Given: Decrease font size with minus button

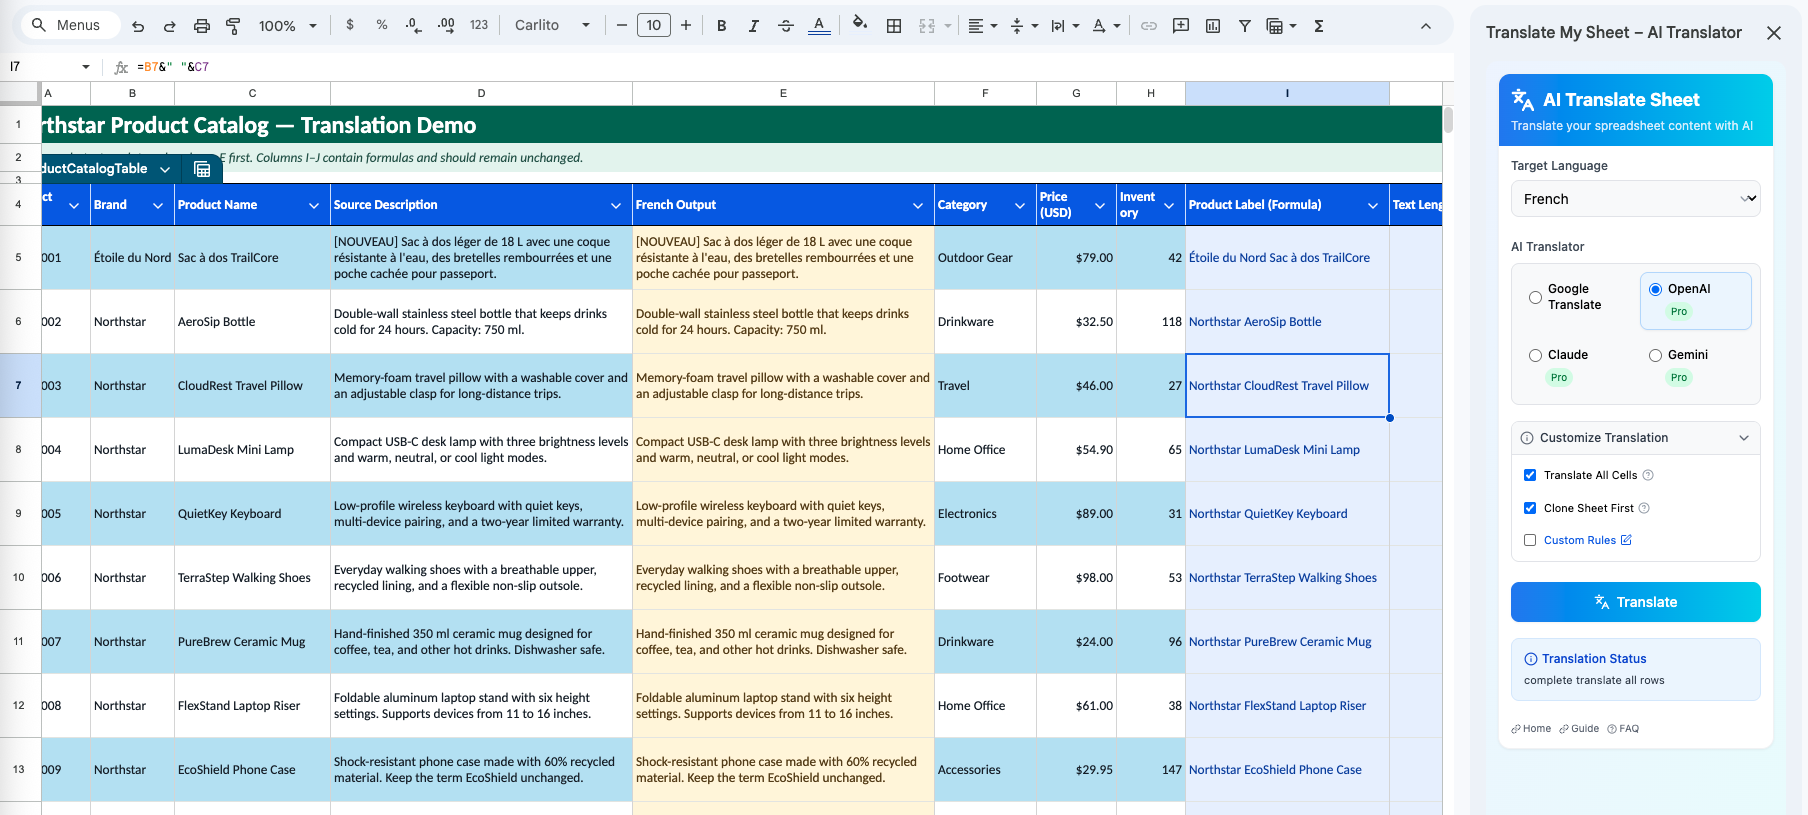Looking at the screenshot, I should pyautogui.click(x=621, y=25).
